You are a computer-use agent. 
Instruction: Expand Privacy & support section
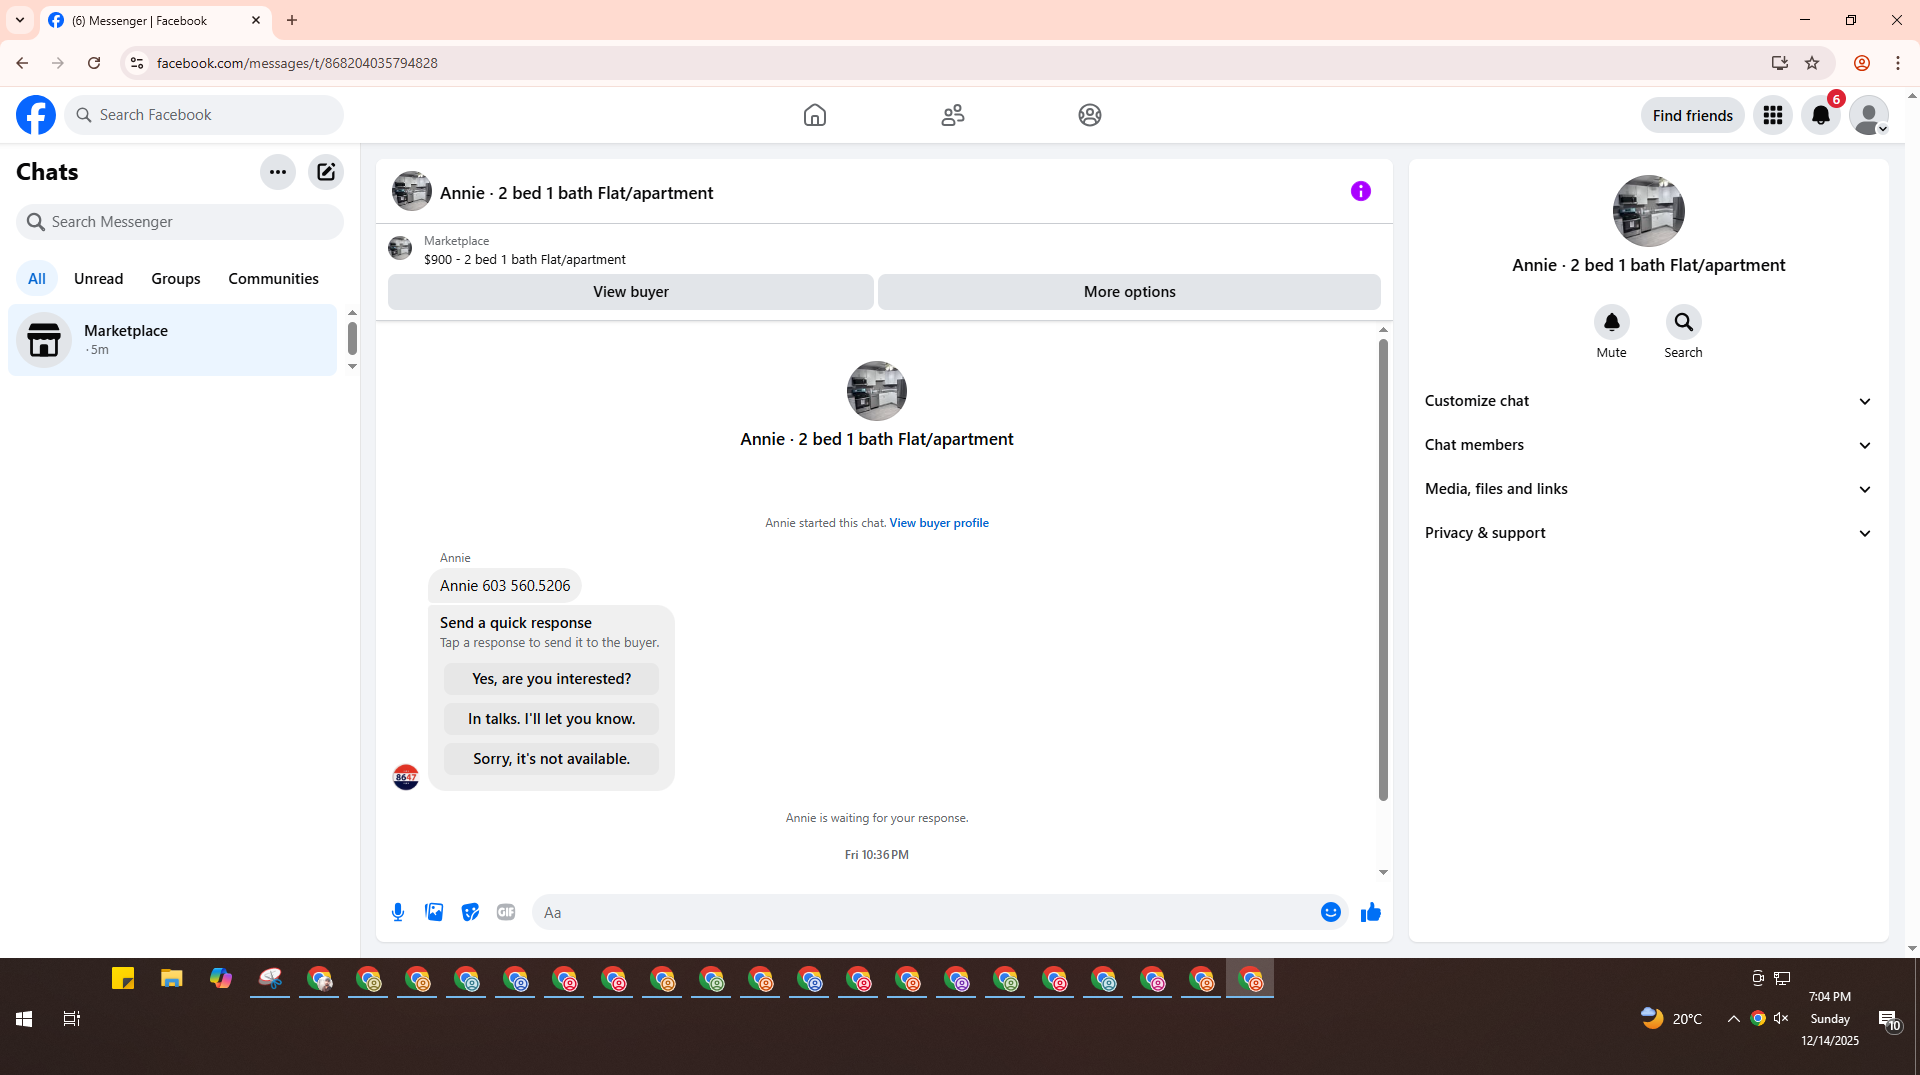click(x=1648, y=533)
